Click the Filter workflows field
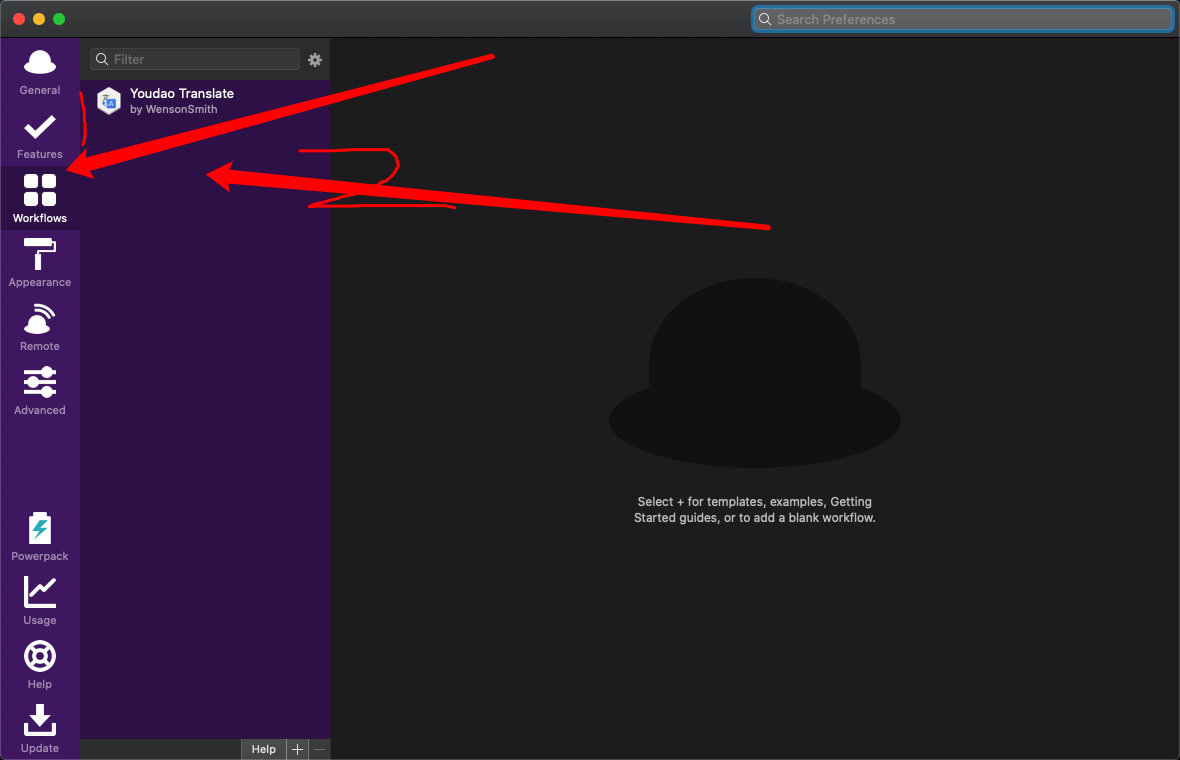 pyautogui.click(x=195, y=59)
